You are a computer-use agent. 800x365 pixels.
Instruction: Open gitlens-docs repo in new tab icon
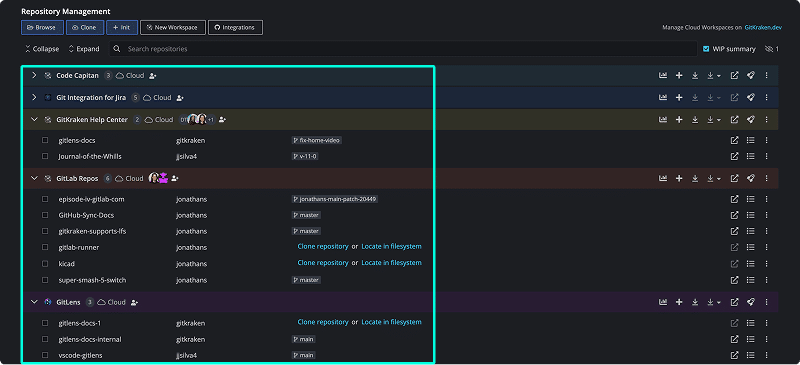pyautogui.click(x=734, y=140)
